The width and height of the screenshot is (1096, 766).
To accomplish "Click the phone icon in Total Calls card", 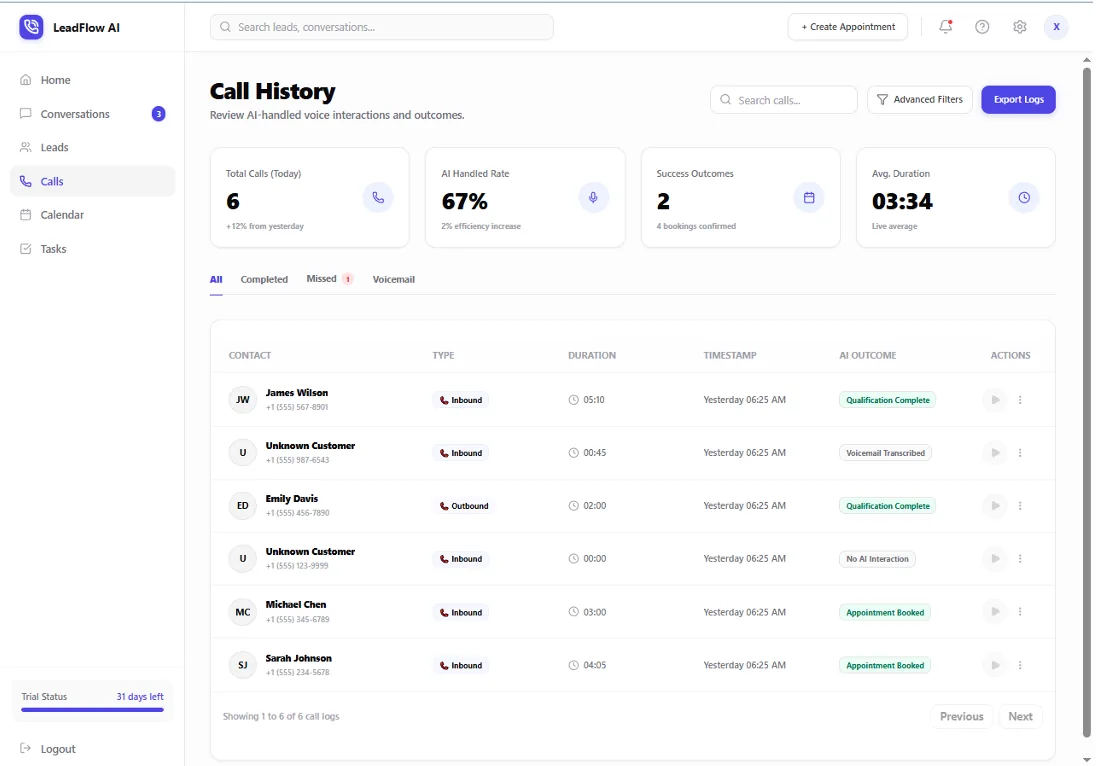I will (378, 198).
